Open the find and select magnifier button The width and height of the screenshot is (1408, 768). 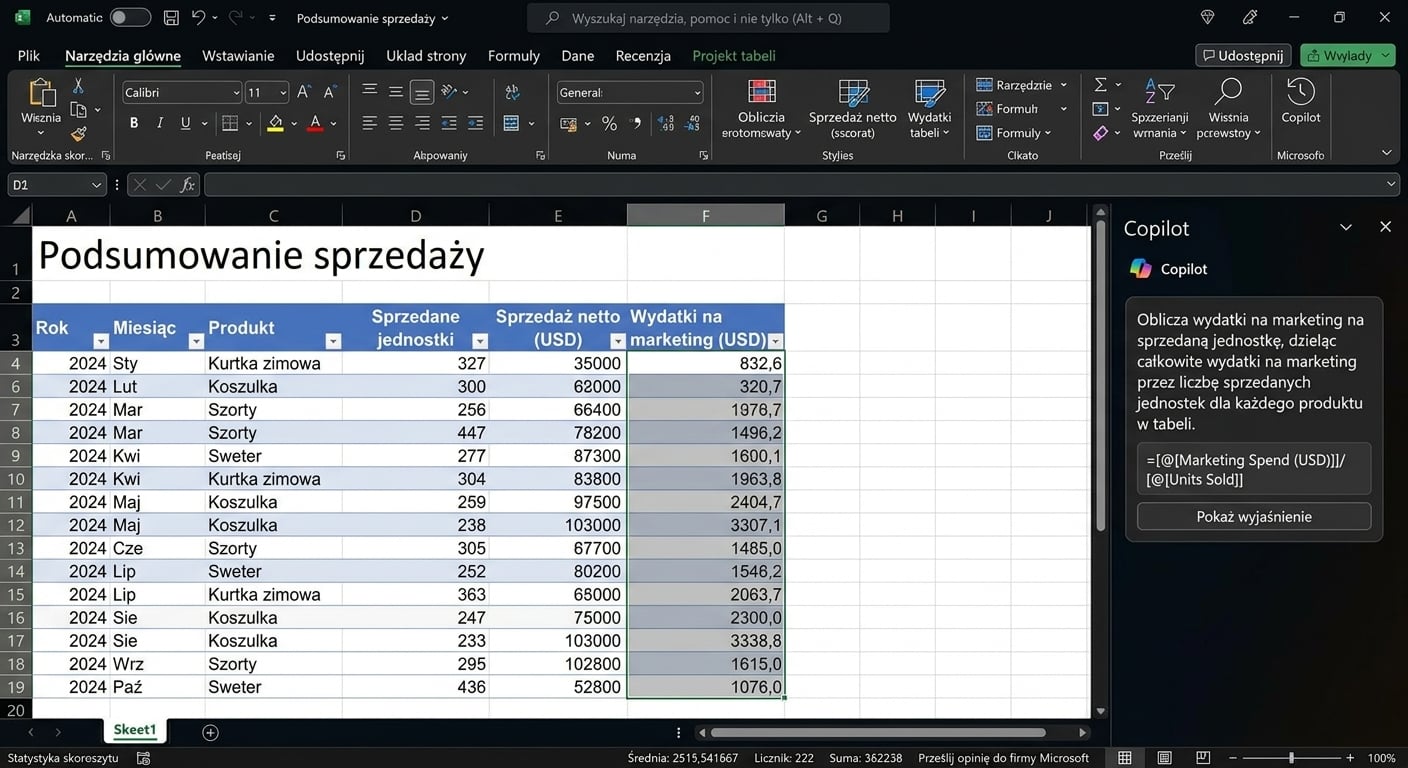(1228, 109)
